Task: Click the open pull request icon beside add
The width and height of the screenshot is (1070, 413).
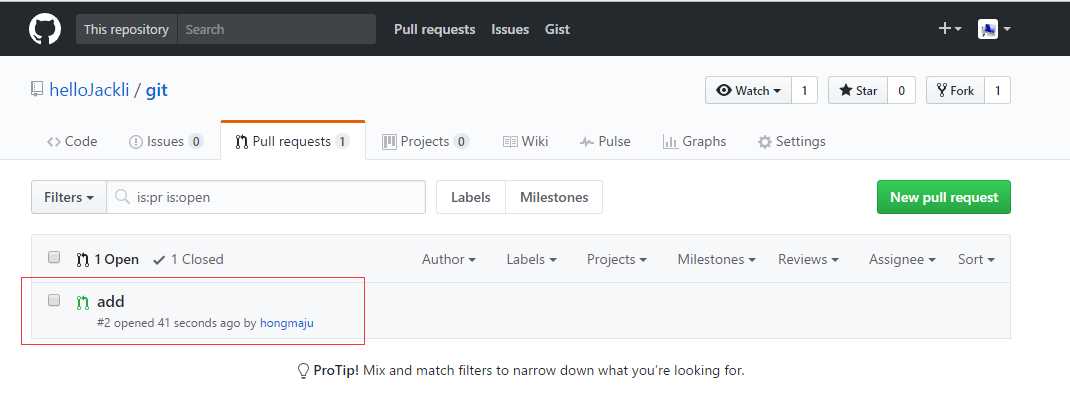Action: click(83, 301)
